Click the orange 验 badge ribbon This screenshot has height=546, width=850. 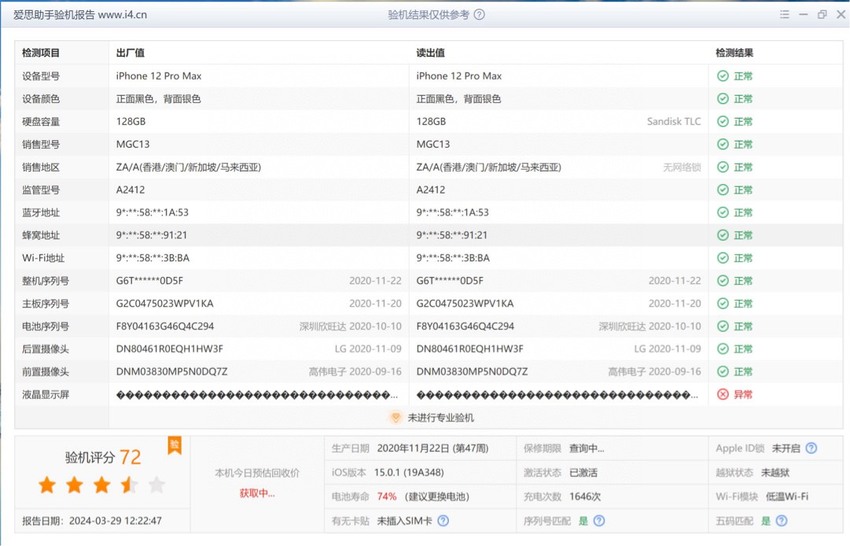click(175, 446)
